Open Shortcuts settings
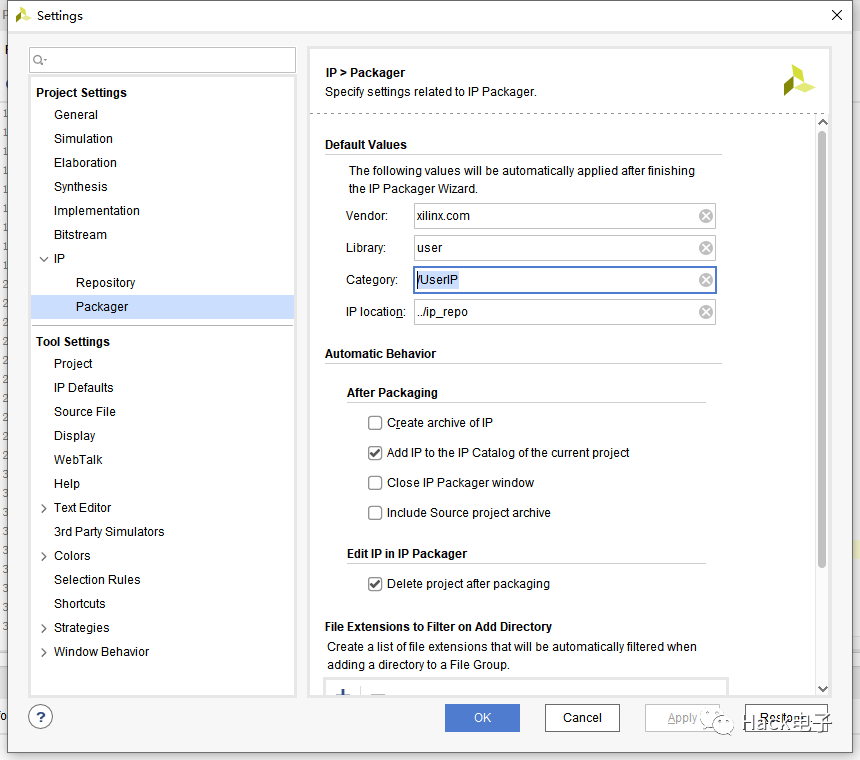The height and width of the screenshot is (760, 860). (80, 604)
